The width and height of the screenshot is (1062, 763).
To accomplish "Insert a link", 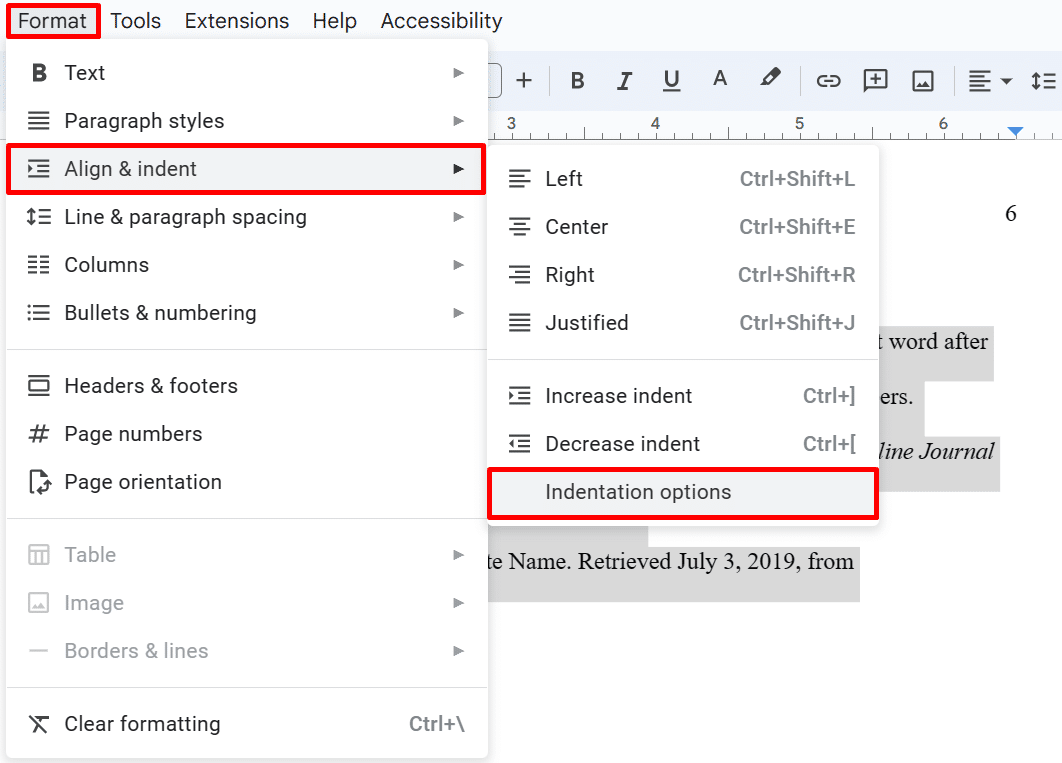I will click(828, 80).
